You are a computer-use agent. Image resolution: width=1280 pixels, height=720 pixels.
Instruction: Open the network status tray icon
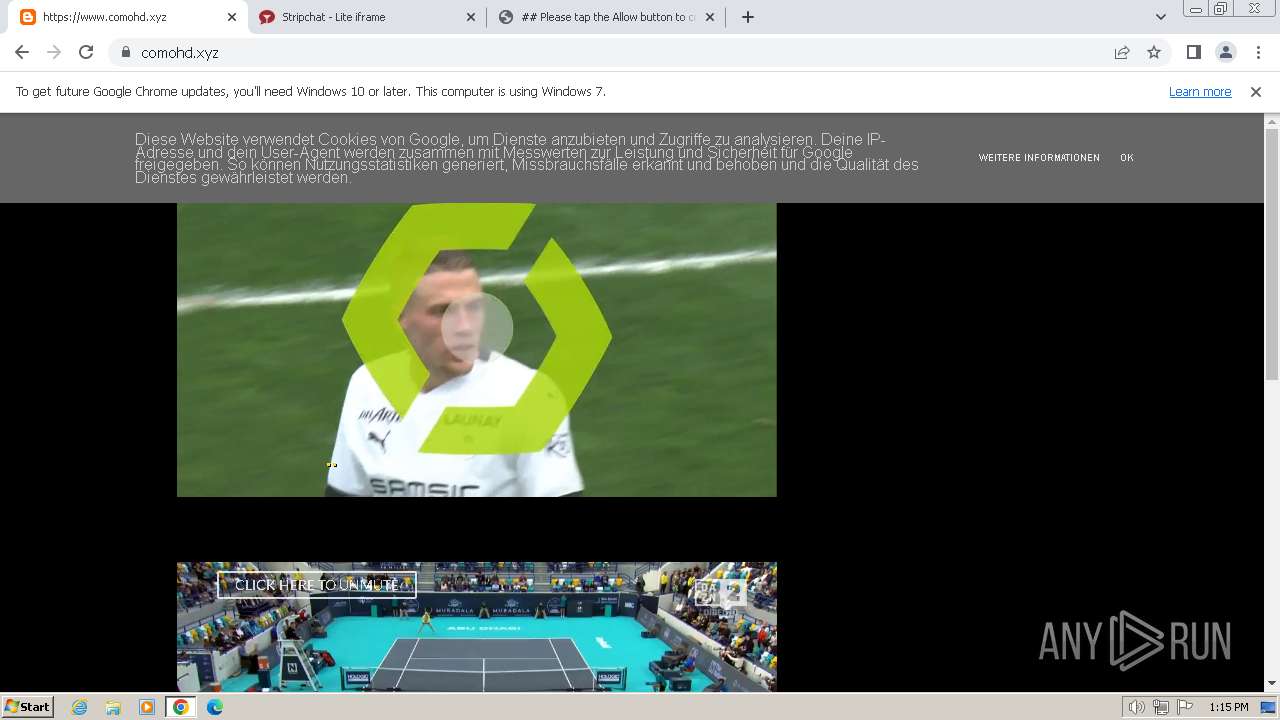pos(1161,707)
